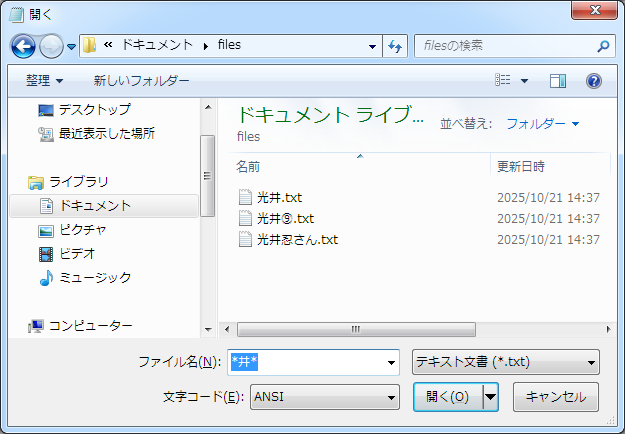Create a new folder with 新しいフォルダー
The image size is (625, 434).
coord(142,81)
